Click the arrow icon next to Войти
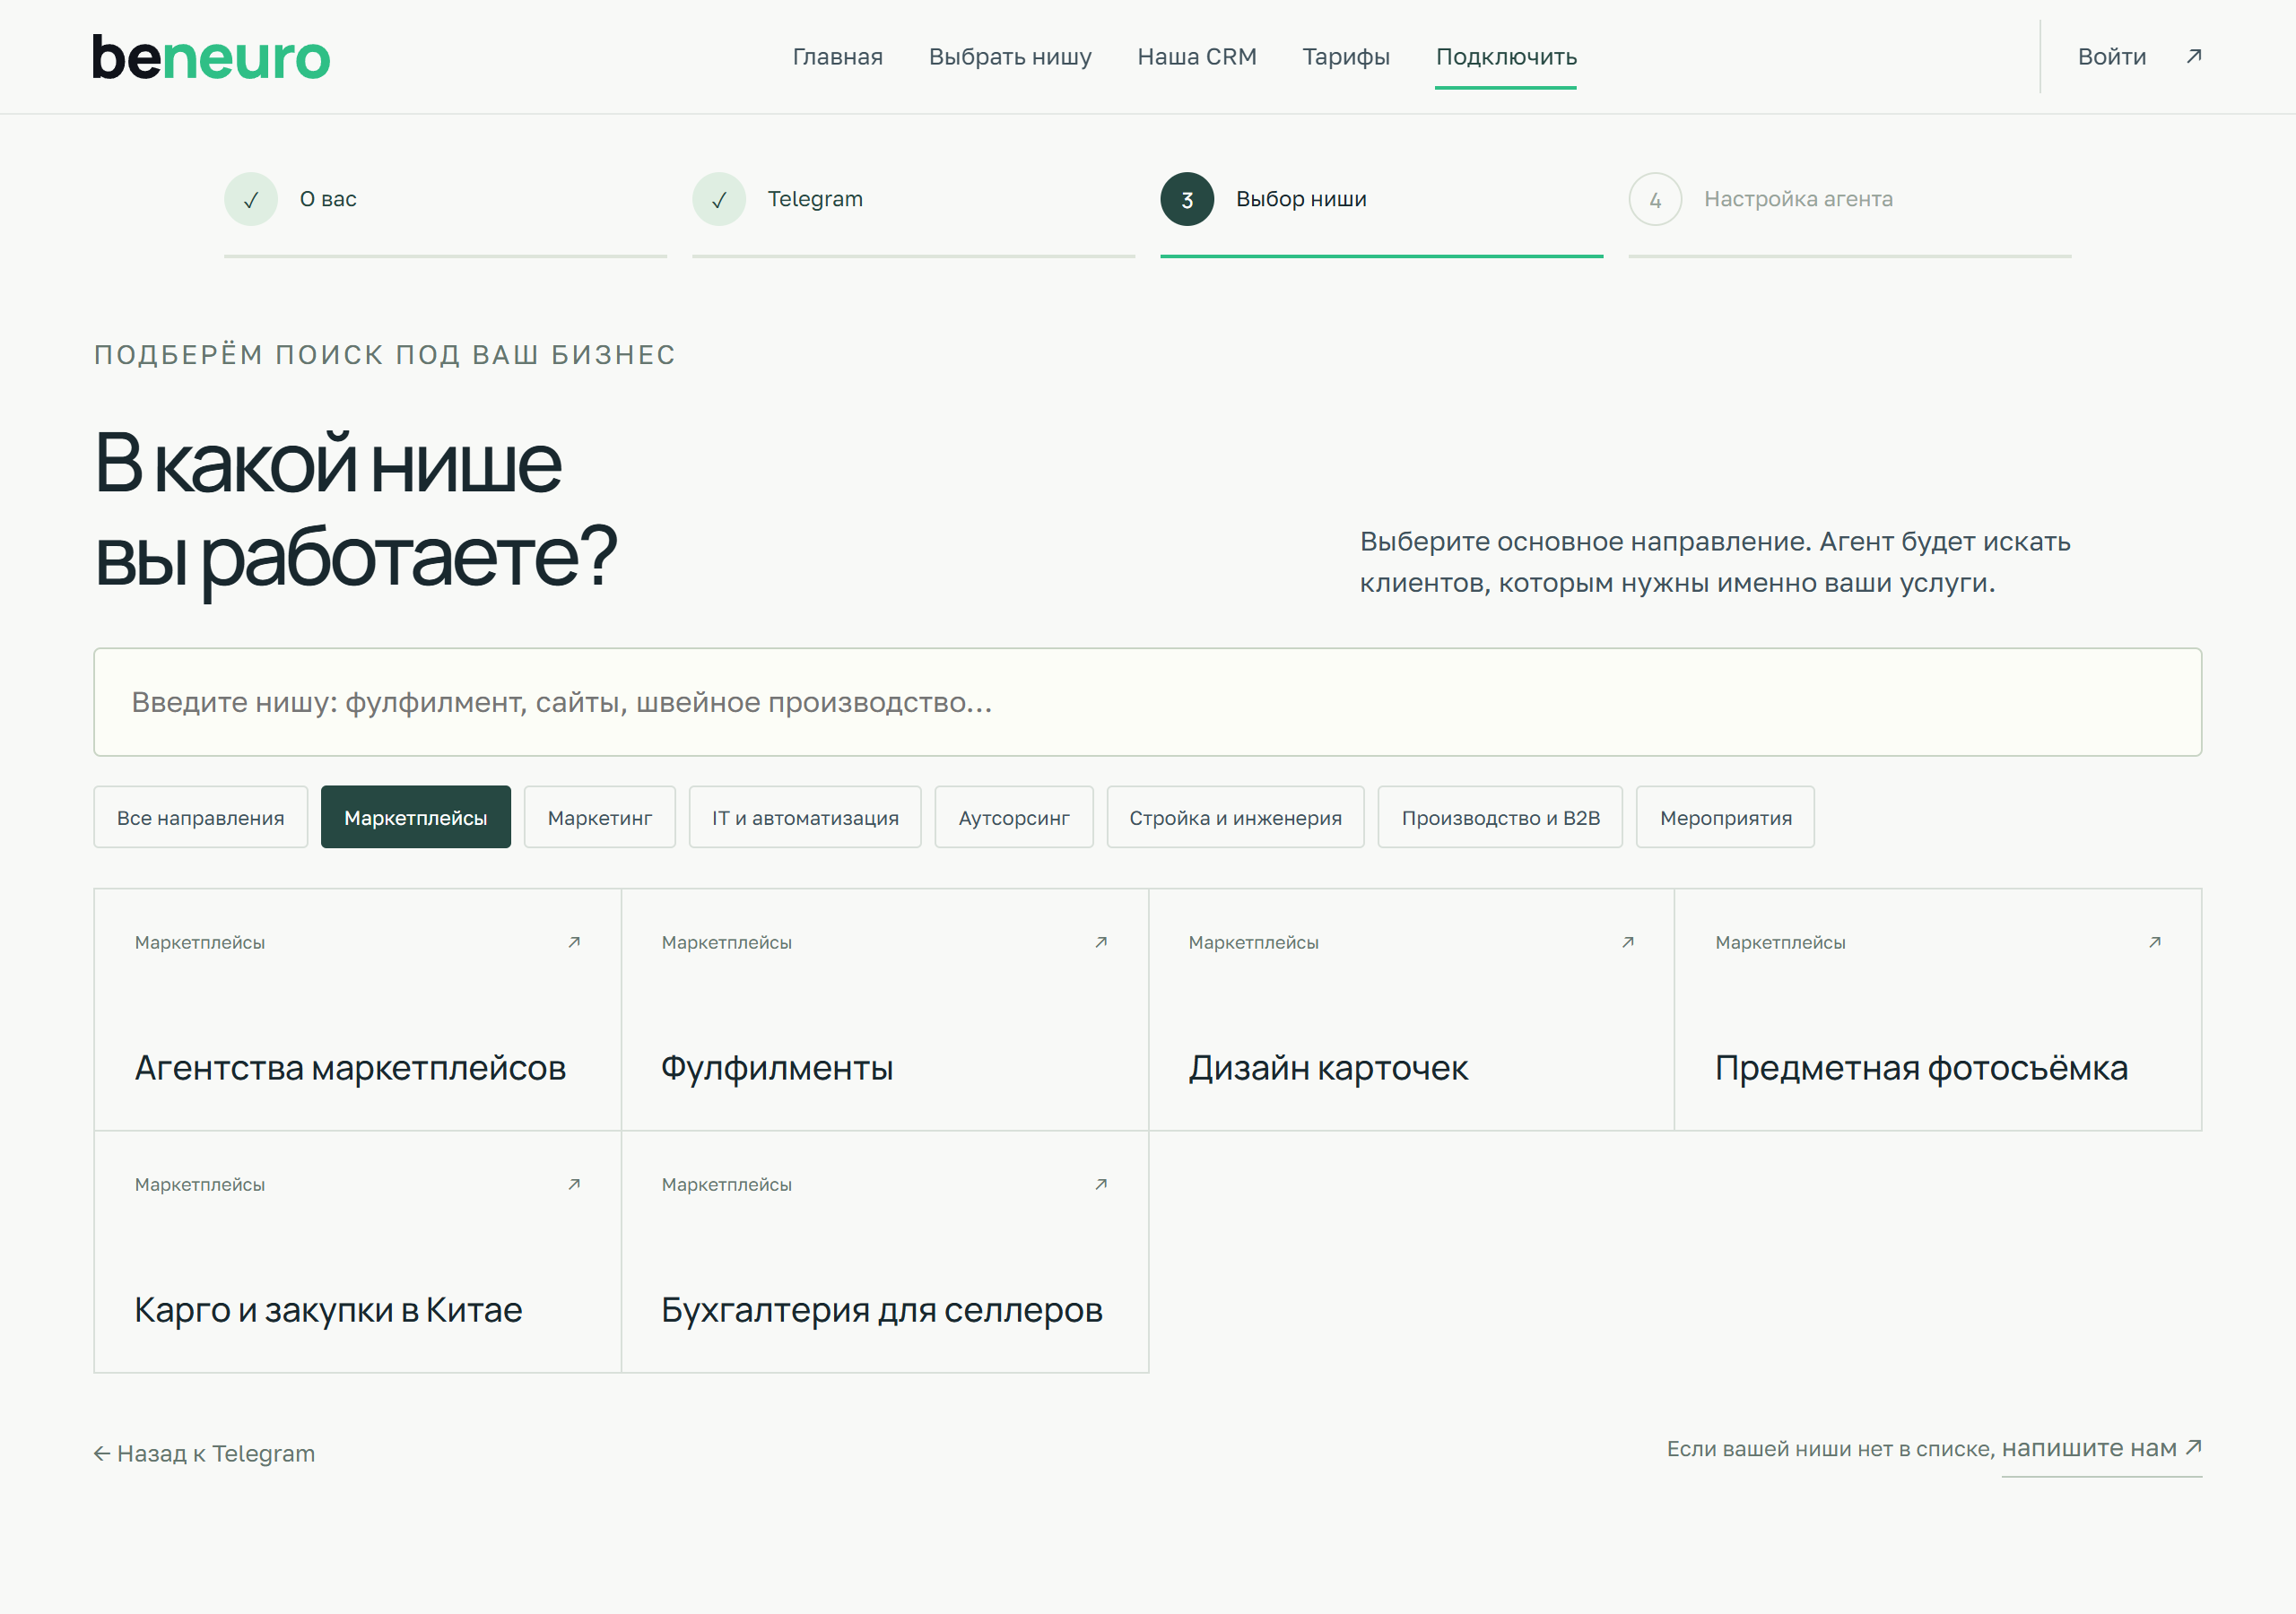Image resolution: width=2296 pixels, height=1614 pixels. click(x=2193, y=56)
